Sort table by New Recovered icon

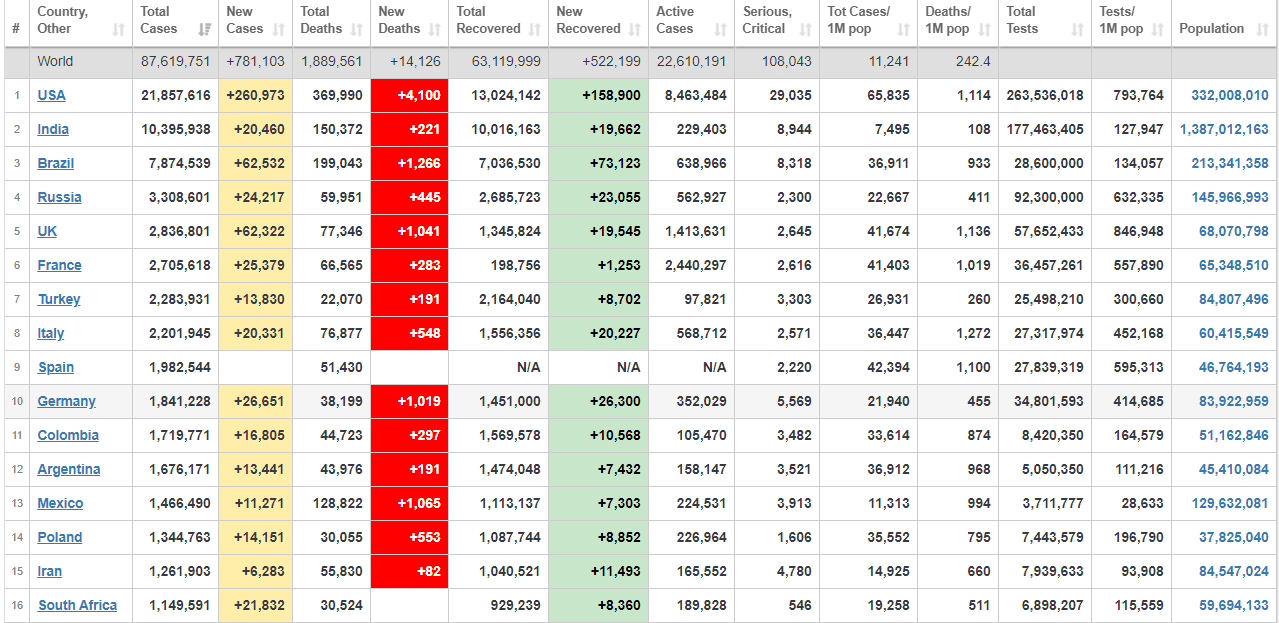635,30
